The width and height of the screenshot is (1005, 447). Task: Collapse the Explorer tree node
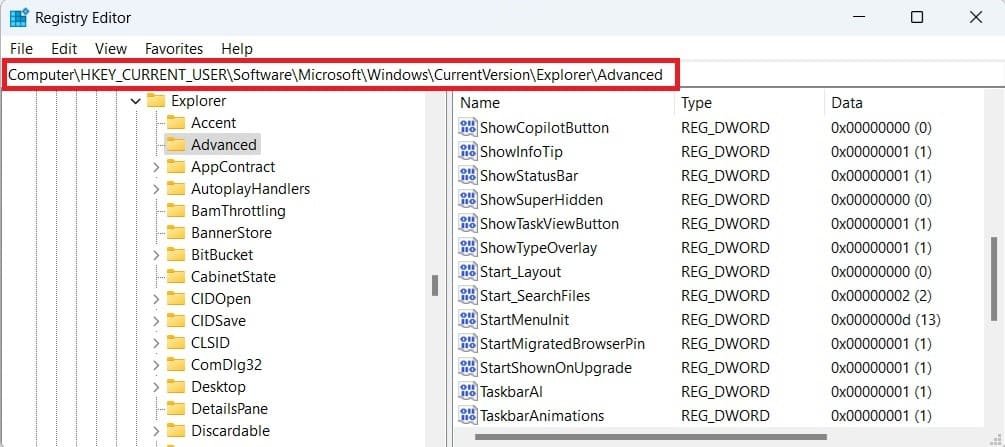tap(135, 101)
